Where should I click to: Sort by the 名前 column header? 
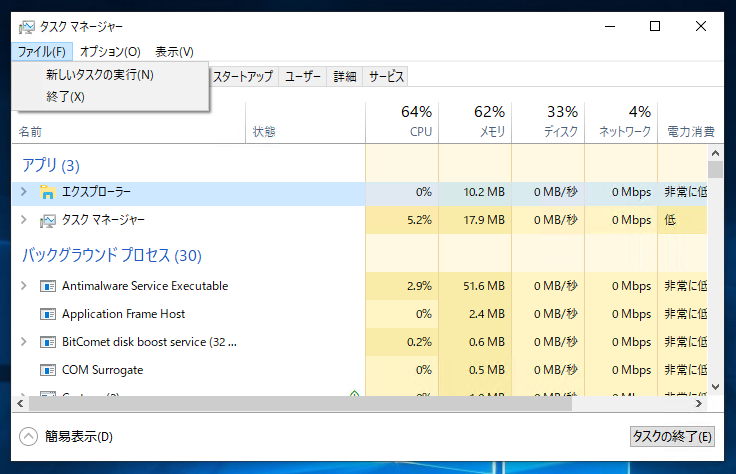tap(129, 123)
